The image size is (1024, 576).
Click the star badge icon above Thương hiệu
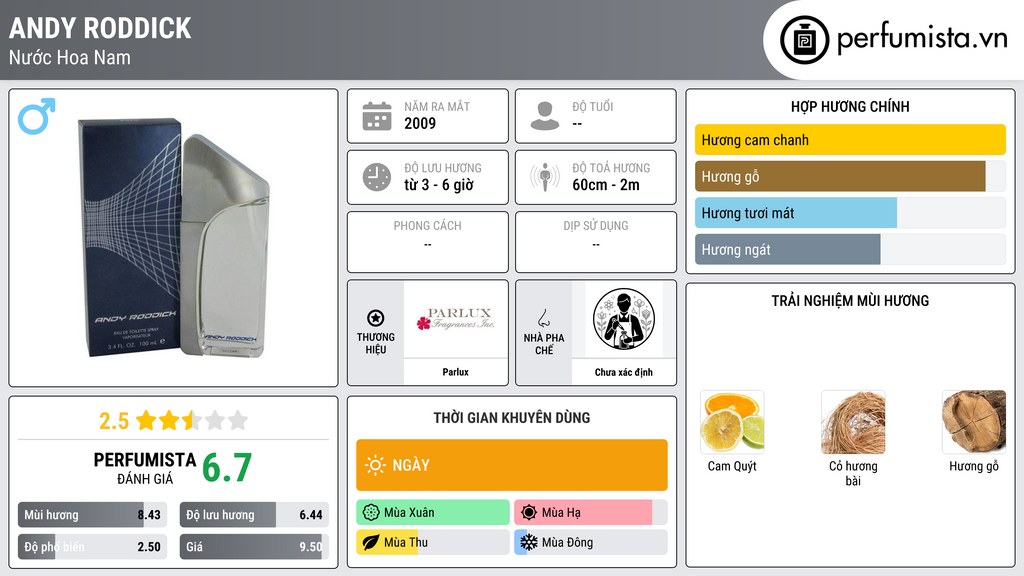pyautogui.click(x=376, y=318)
